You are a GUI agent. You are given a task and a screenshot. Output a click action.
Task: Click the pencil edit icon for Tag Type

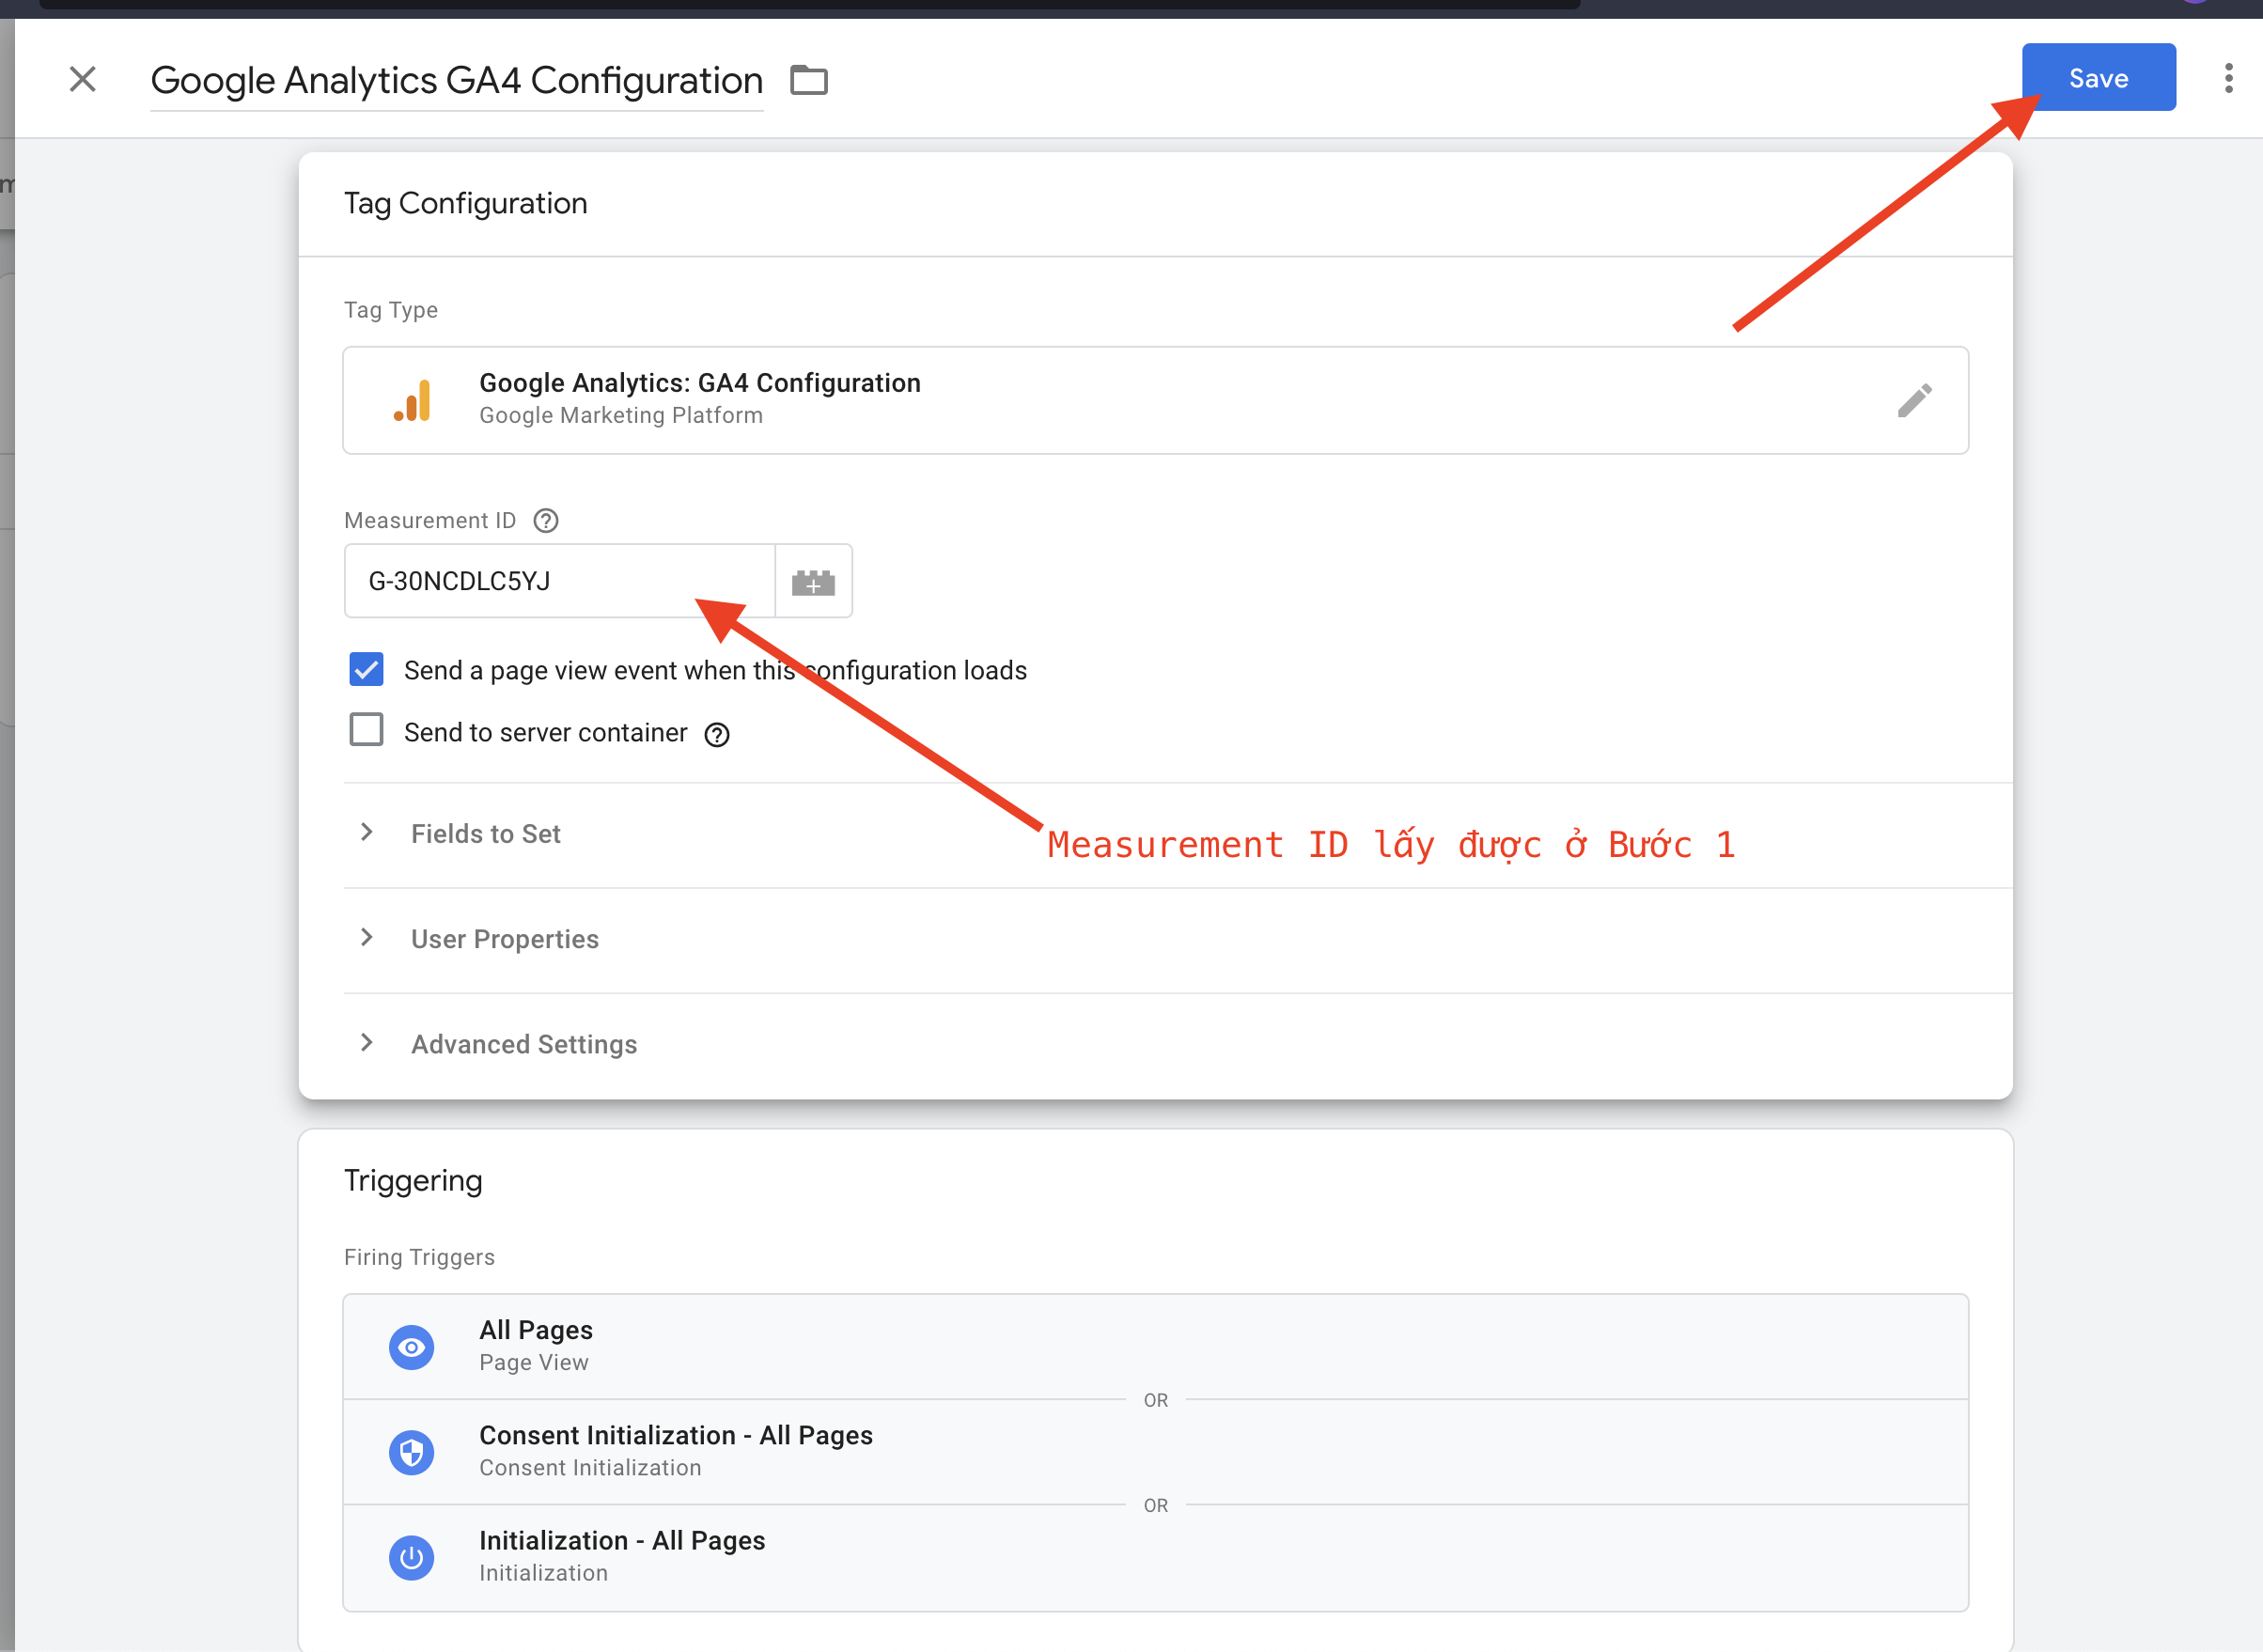click(1914, 401)
